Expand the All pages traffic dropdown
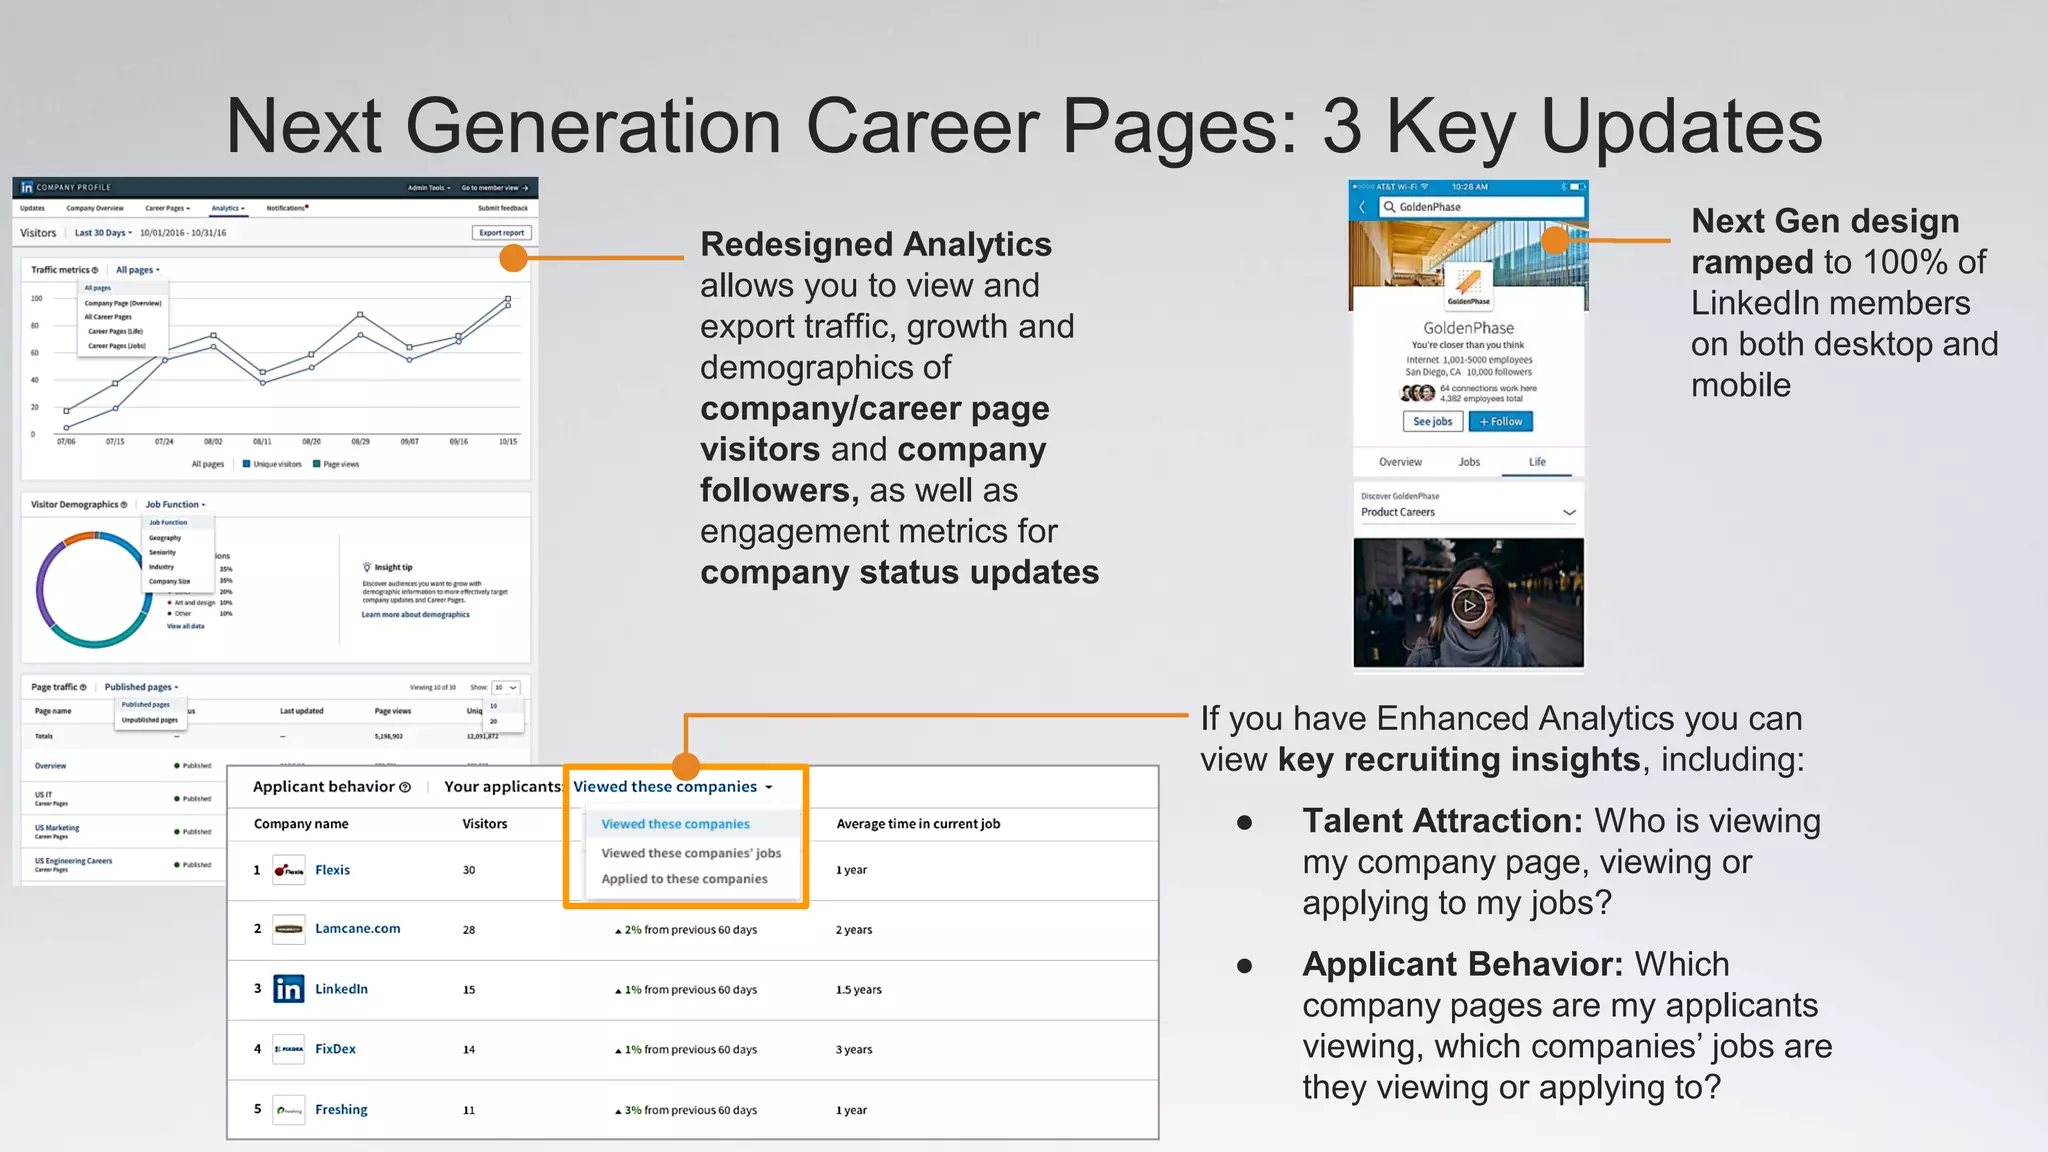This screenshot has height=1152, width=2048. click(137, 270)
